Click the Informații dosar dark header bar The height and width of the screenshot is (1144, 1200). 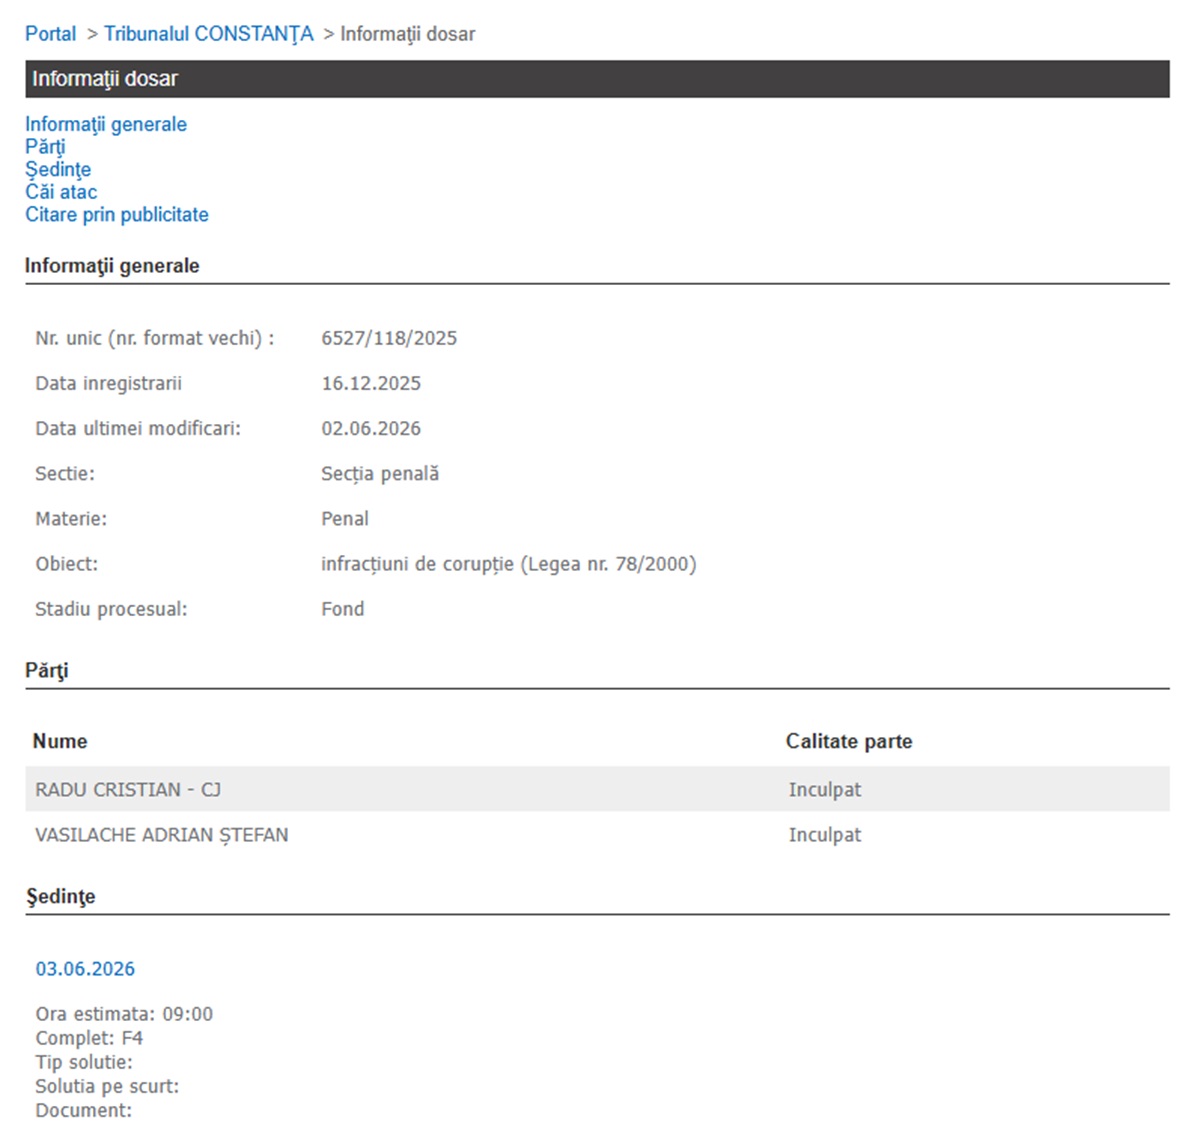pyautogui.click(x=597, y=79)
